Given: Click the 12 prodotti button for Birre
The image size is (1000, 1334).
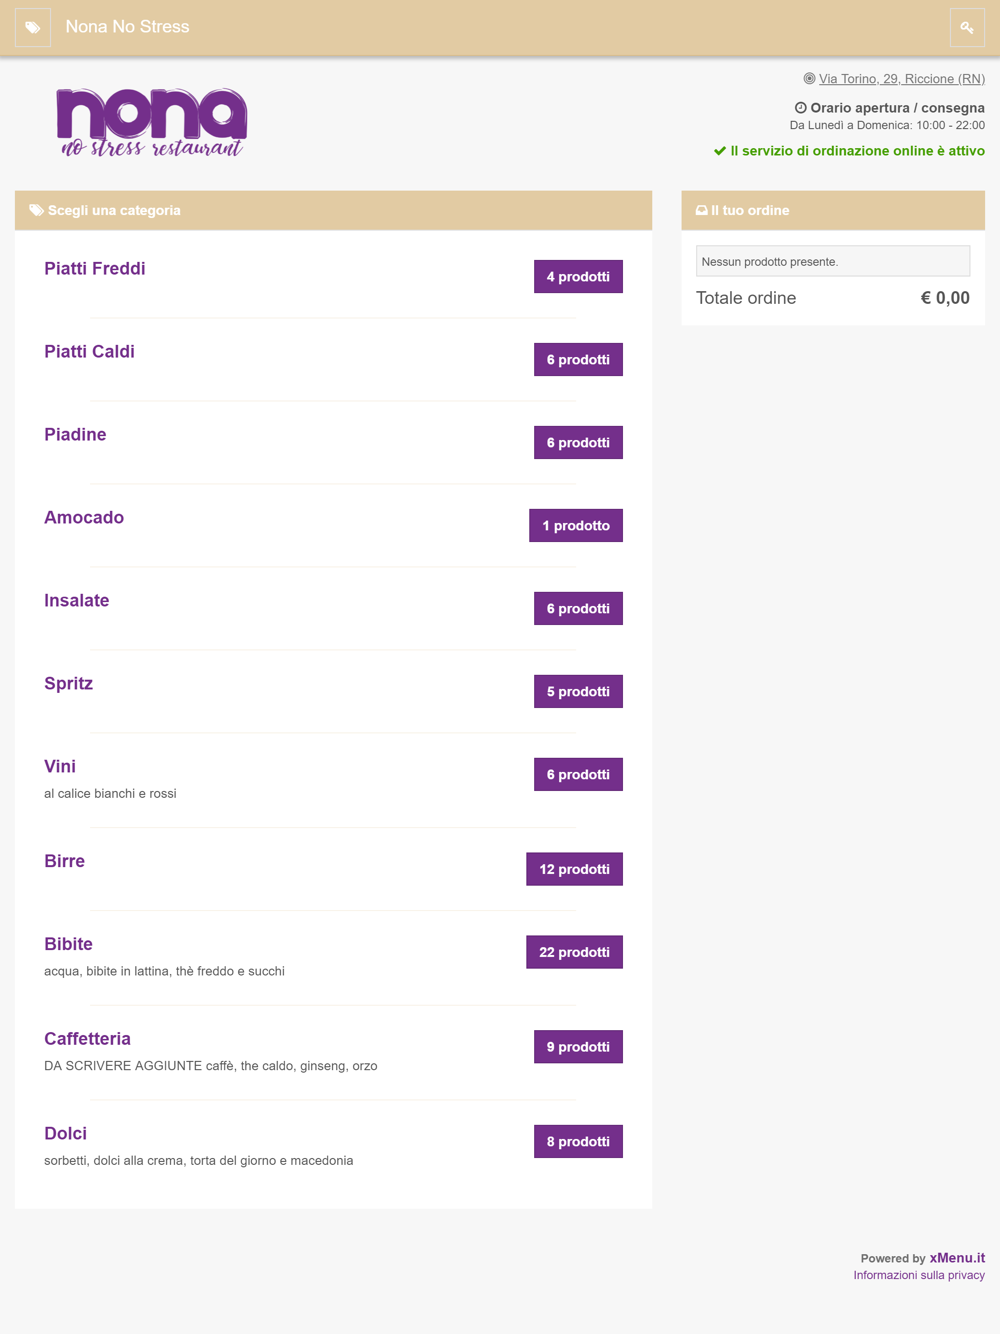Looking at the screenshot, I should pos(574,869).
